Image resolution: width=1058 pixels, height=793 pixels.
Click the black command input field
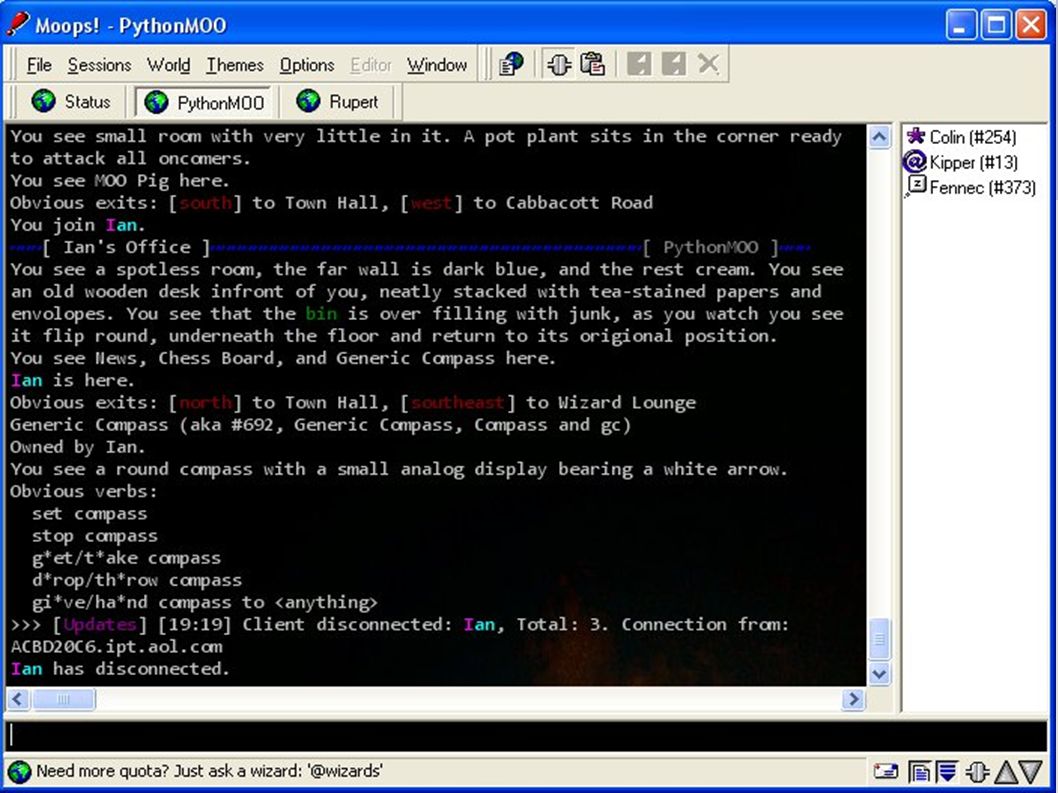coord(526,736)
